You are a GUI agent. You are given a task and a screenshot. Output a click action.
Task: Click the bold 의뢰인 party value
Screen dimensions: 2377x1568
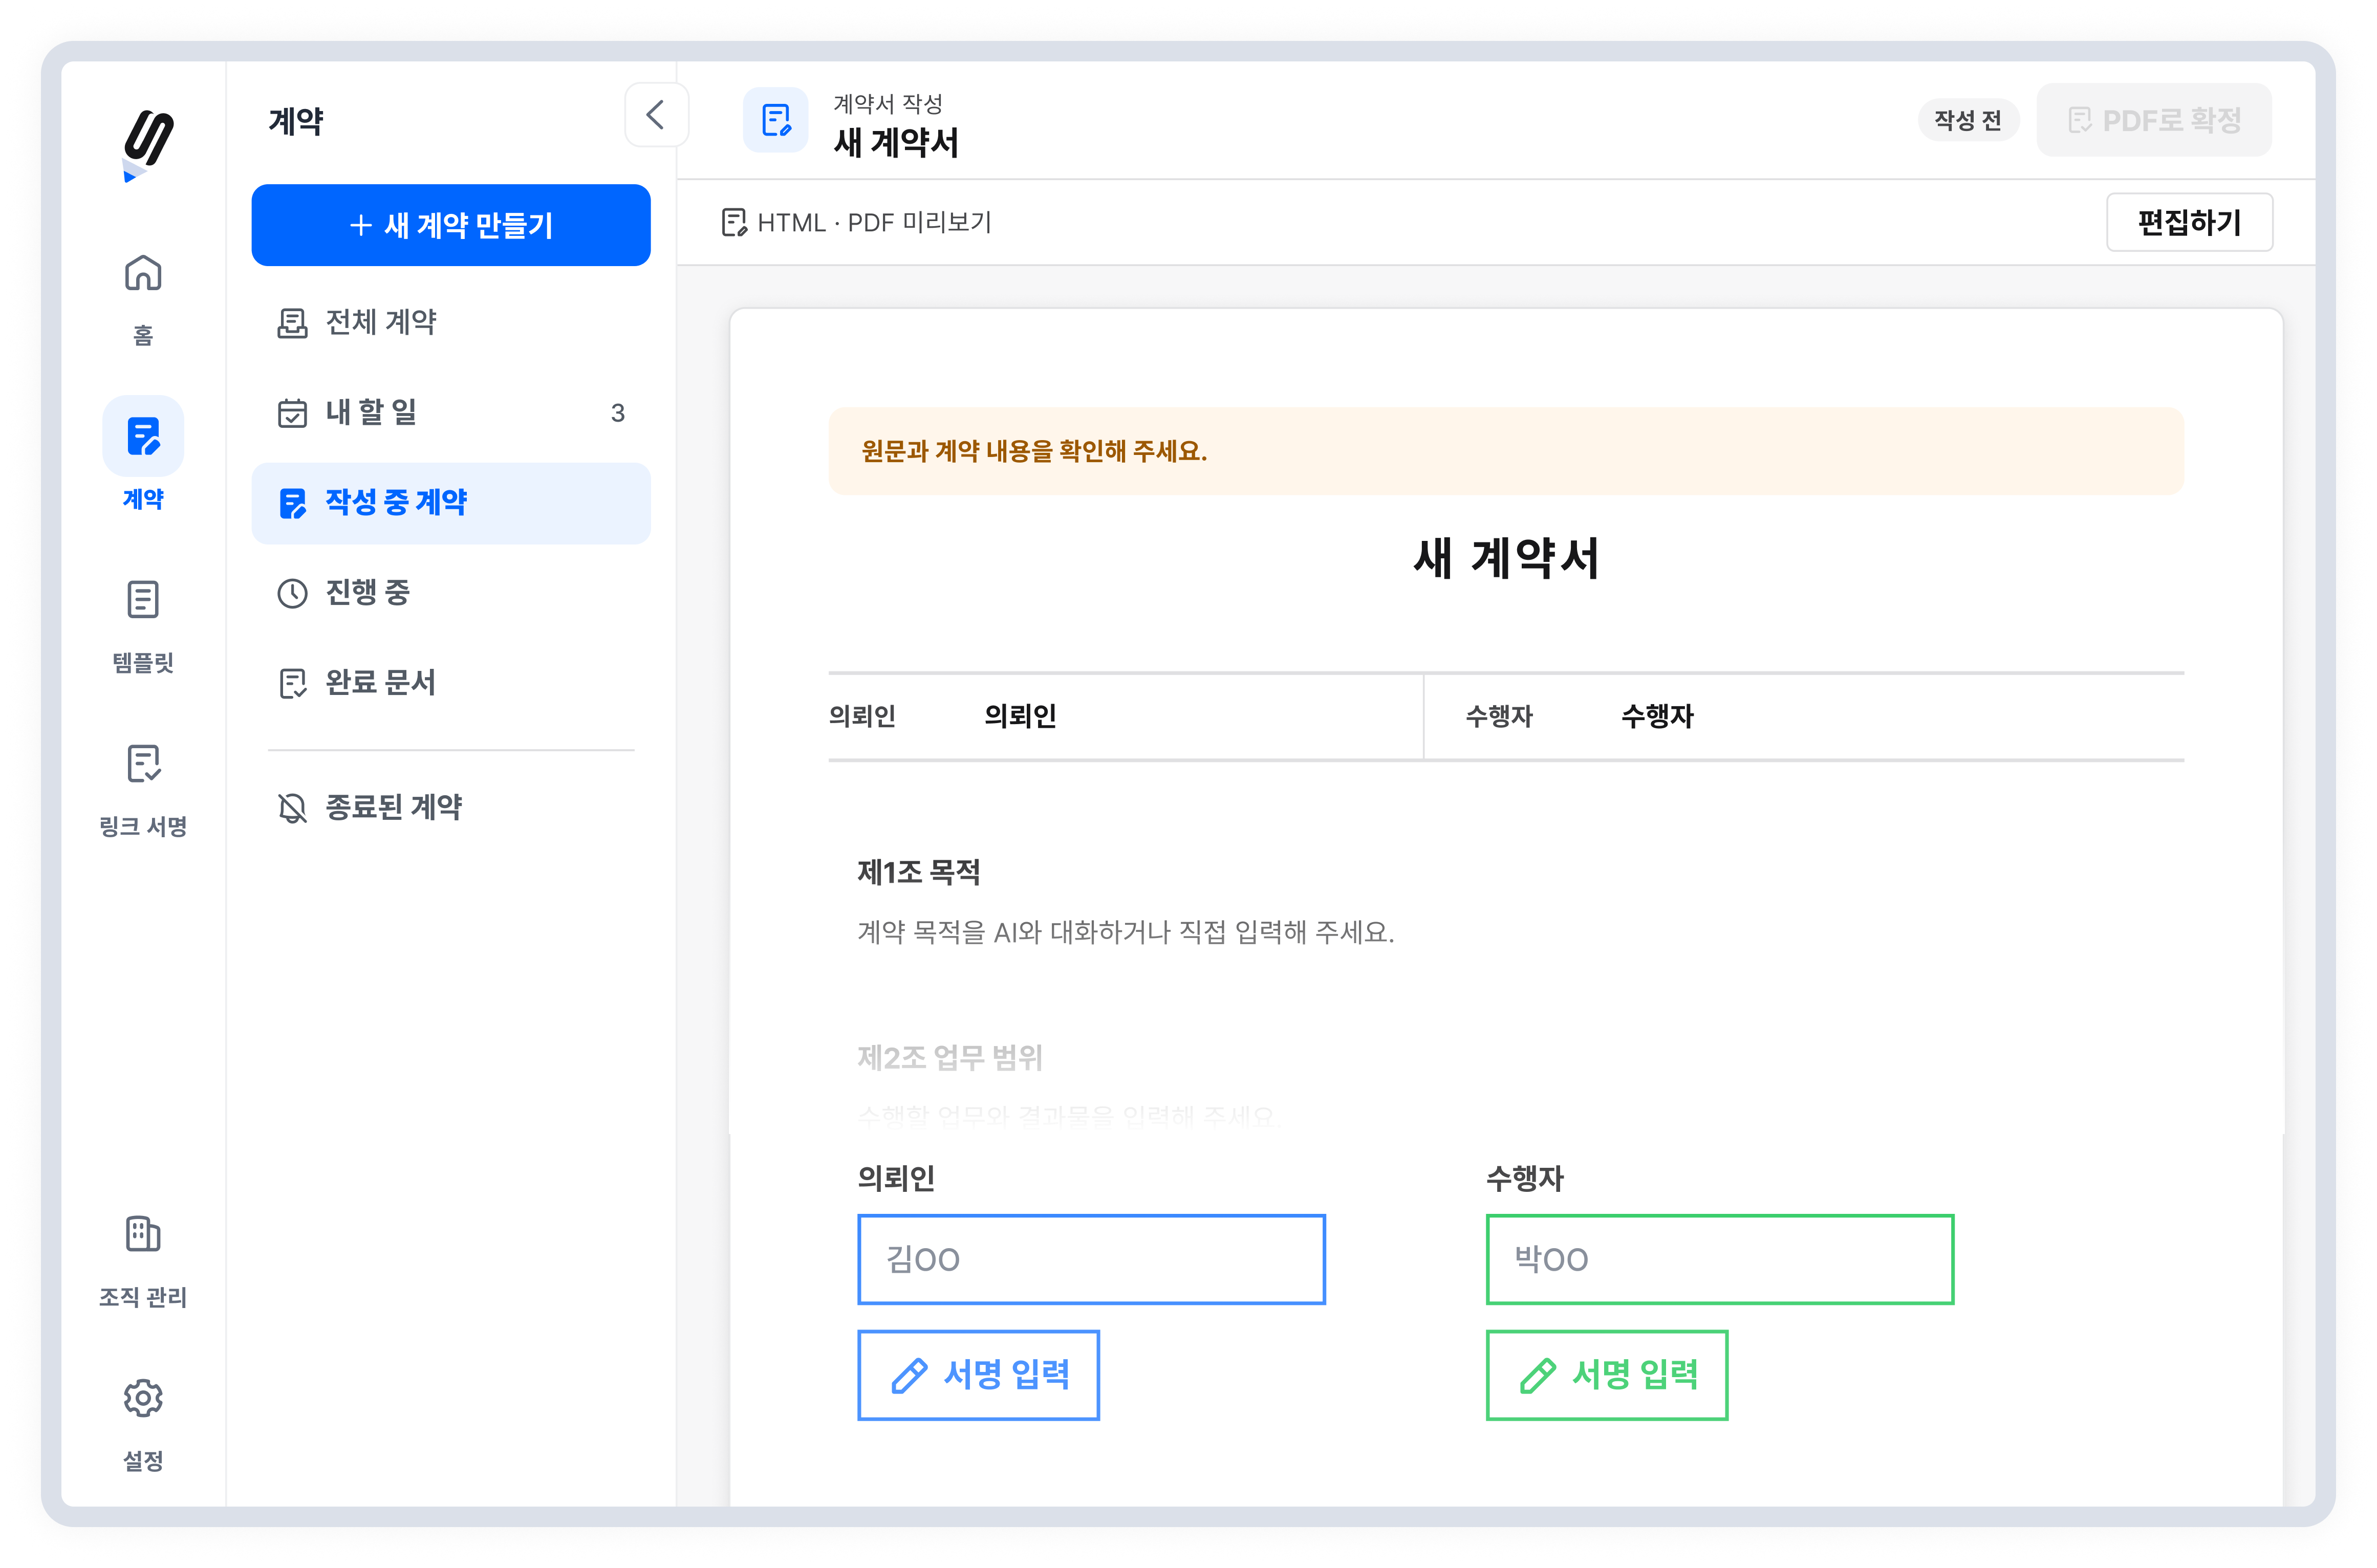pos(1020,716)
